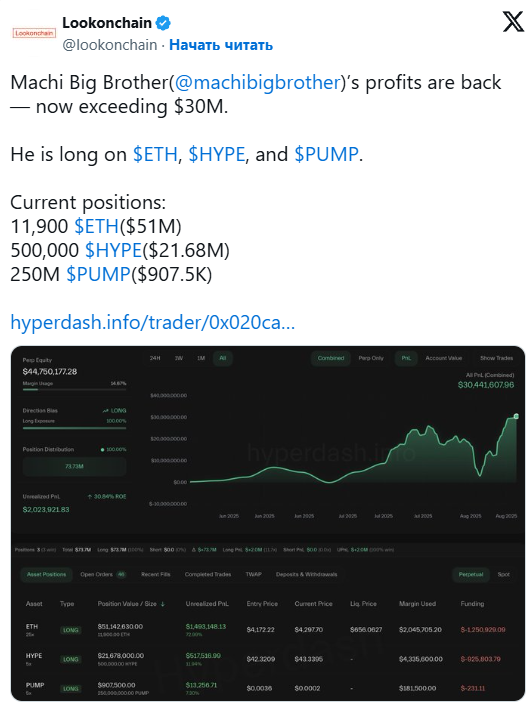Click the PUMP LONG badge
The image size is (532, 708).
tap(70, 689)
